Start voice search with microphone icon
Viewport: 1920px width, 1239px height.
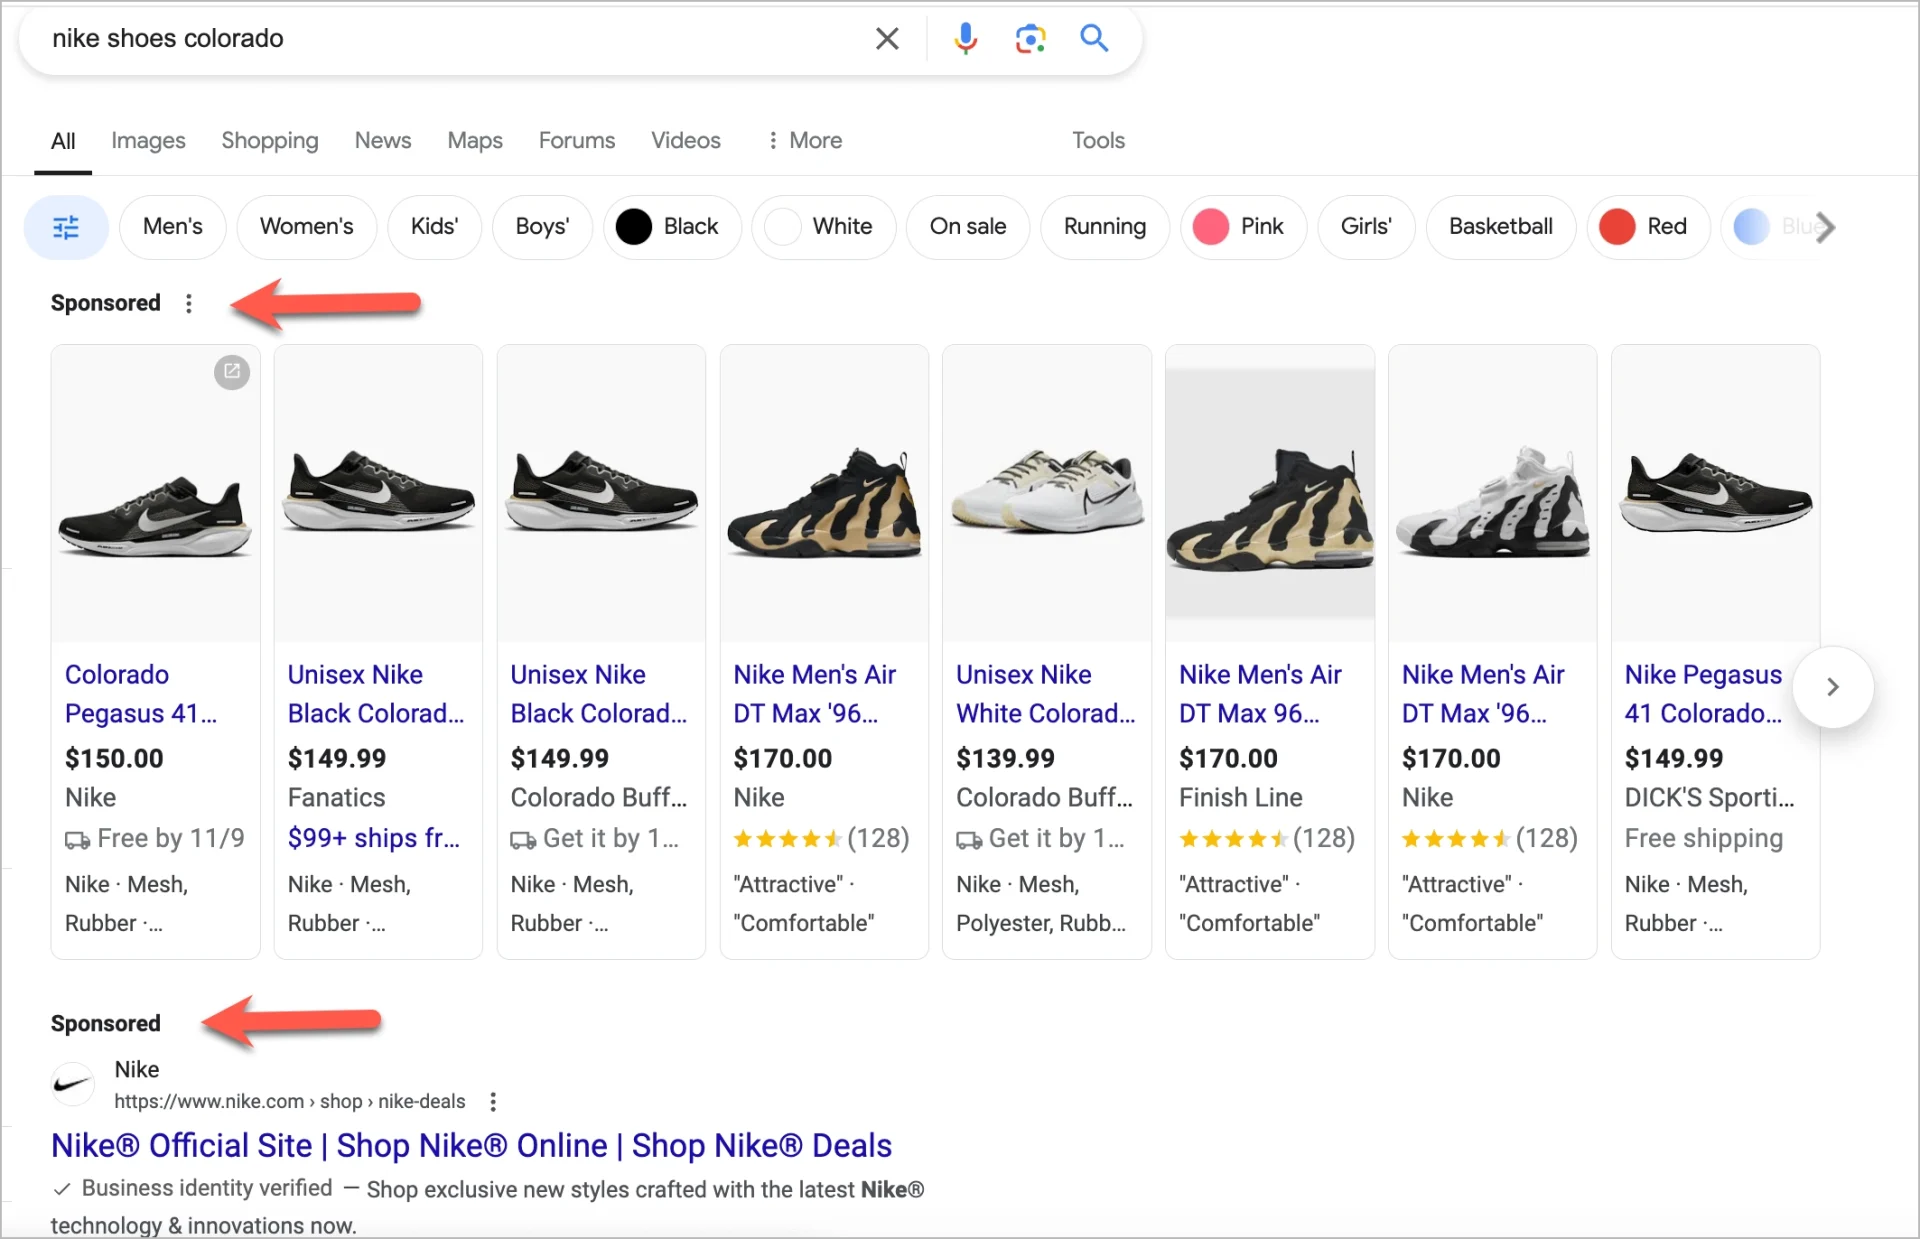965,39
